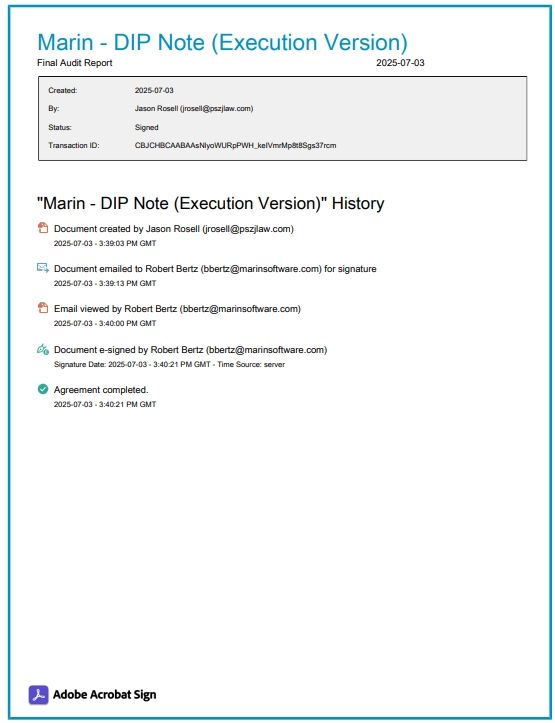Click the Email viewed by Robert Bertz entry
Viewport: 555px width, 723px height.
coord(177,309)
